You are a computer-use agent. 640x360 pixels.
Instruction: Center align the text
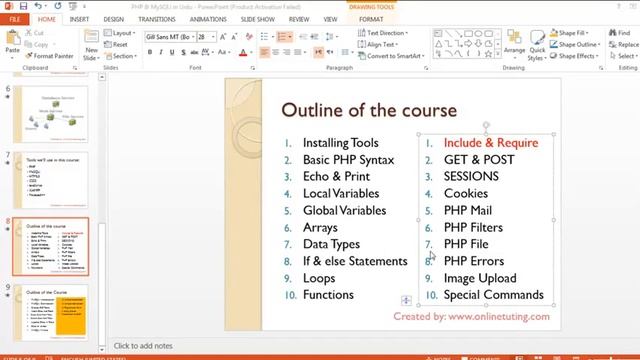pyautogui.click(x=276, y=52)
